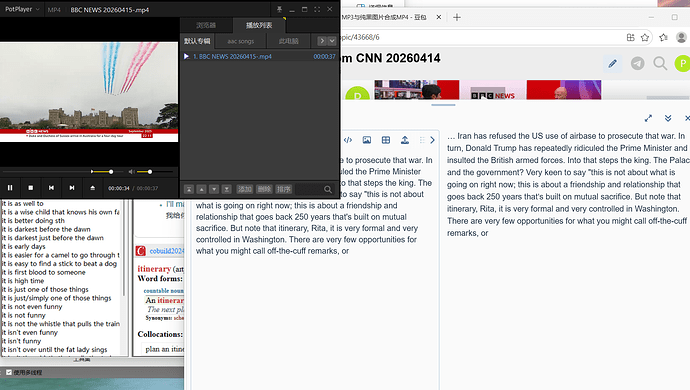Select the aac songs playlist tab
Viewport: 690px width, 390px height.
pyautogui.click(x=241, y=41)
